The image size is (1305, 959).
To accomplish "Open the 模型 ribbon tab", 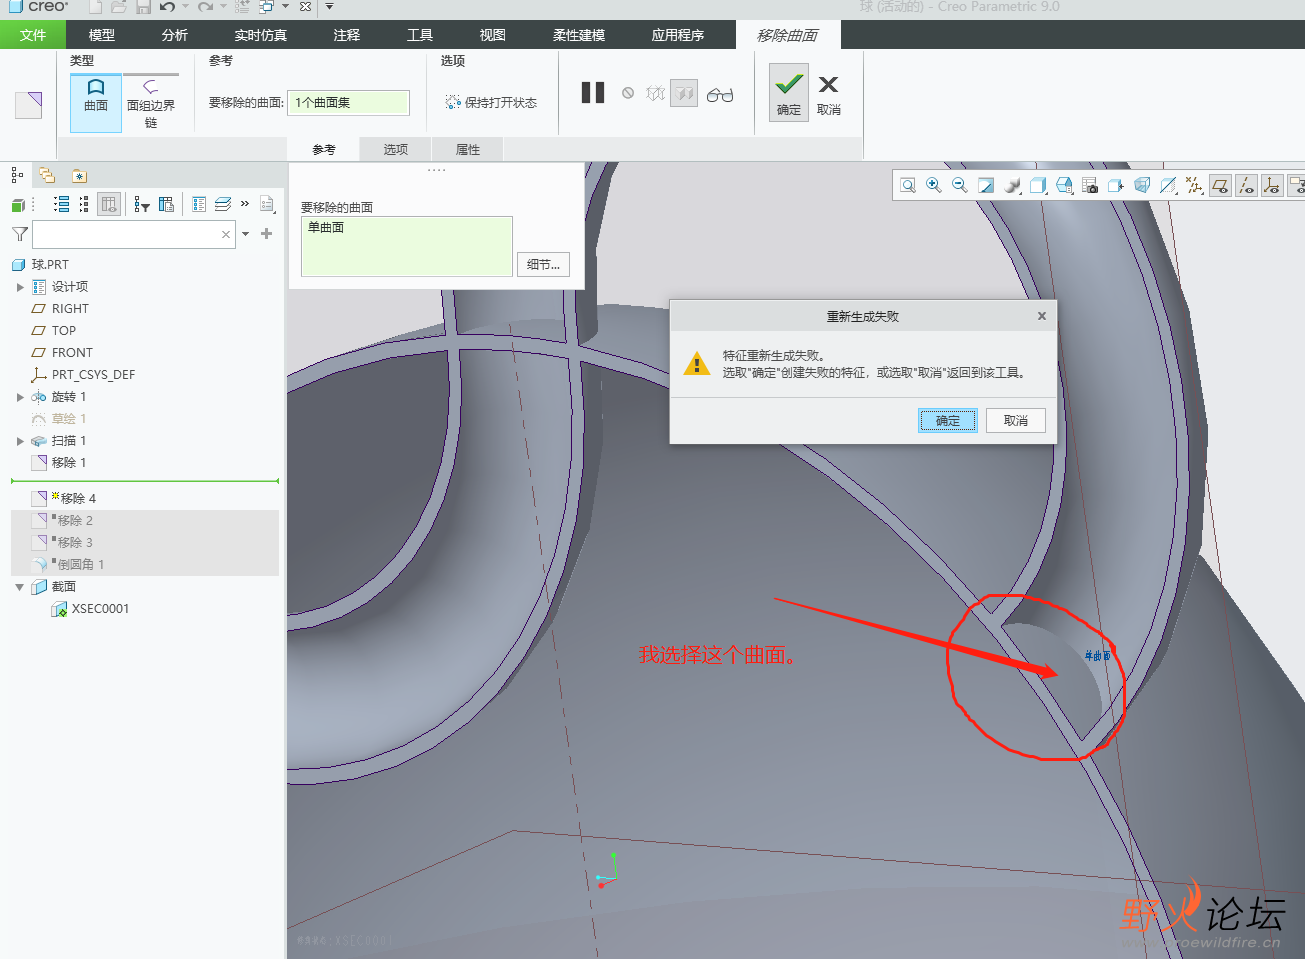I will 102,35.
